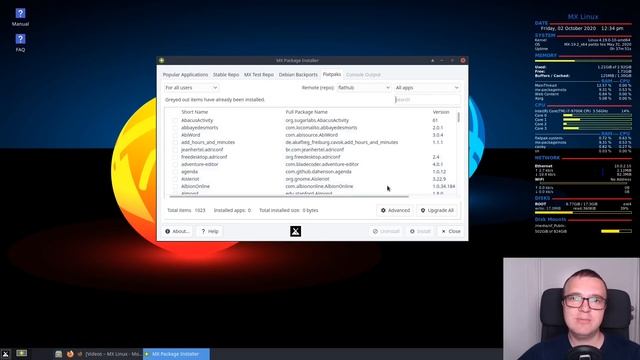Launch Firefox from the taskbar
The width and height of the screenshot is (640, 360).
[70, 354]
